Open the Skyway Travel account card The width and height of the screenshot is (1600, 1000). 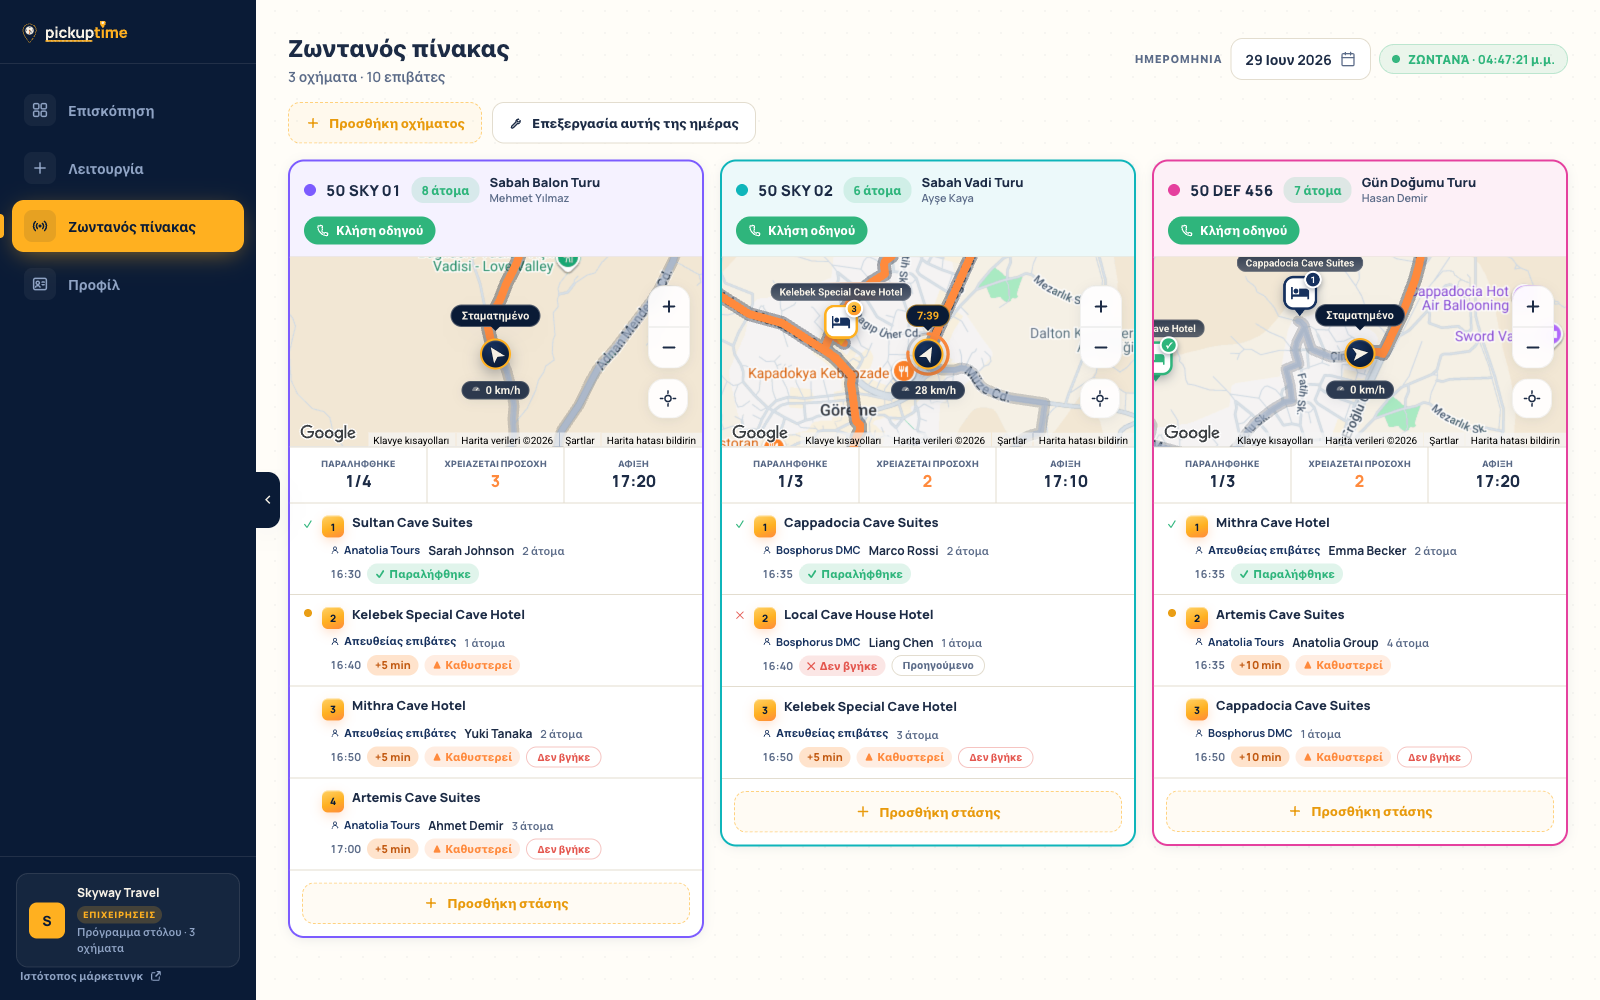(x=128, y=920)
